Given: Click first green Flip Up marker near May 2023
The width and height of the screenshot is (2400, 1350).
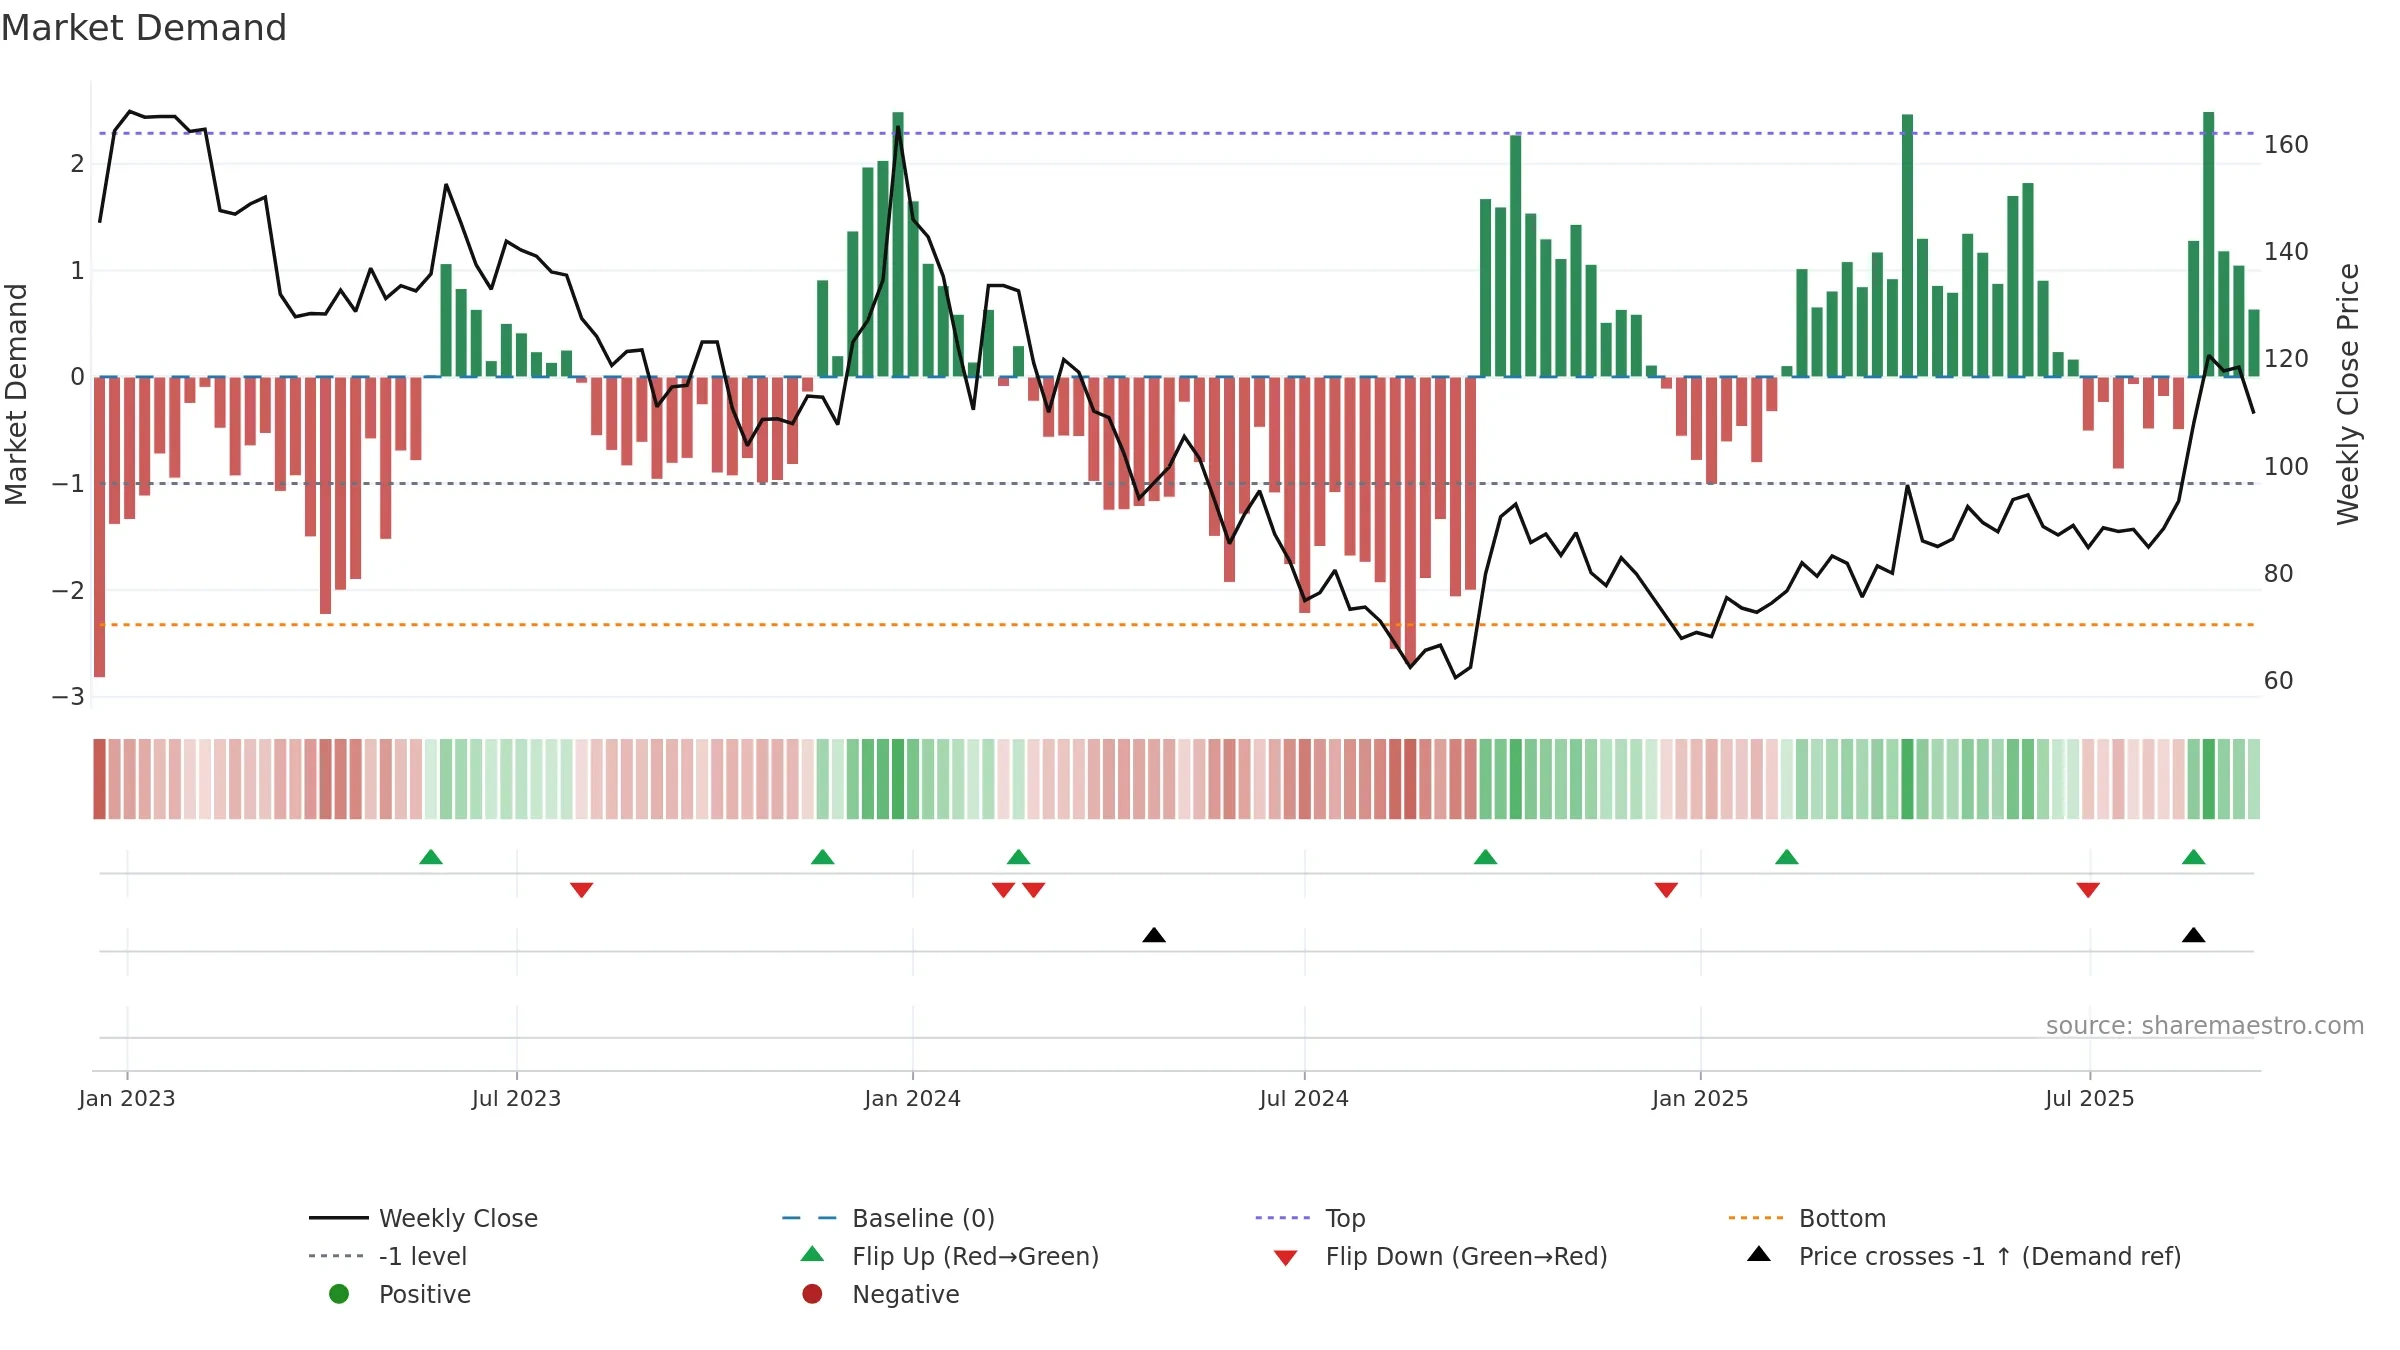Looking at the screenshot, I should click(431, 857).
